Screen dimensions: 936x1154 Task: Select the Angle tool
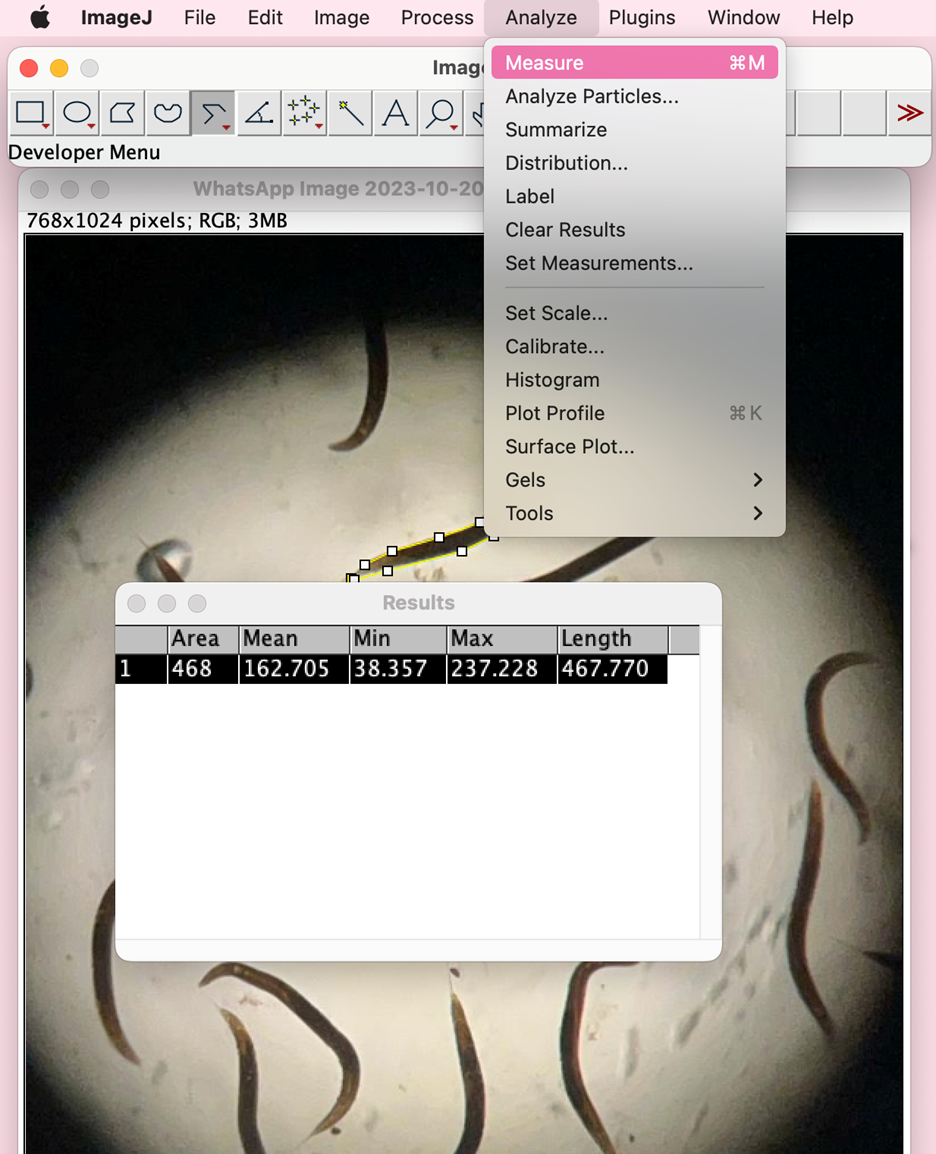pyautogui.click(x=259, y=113)
